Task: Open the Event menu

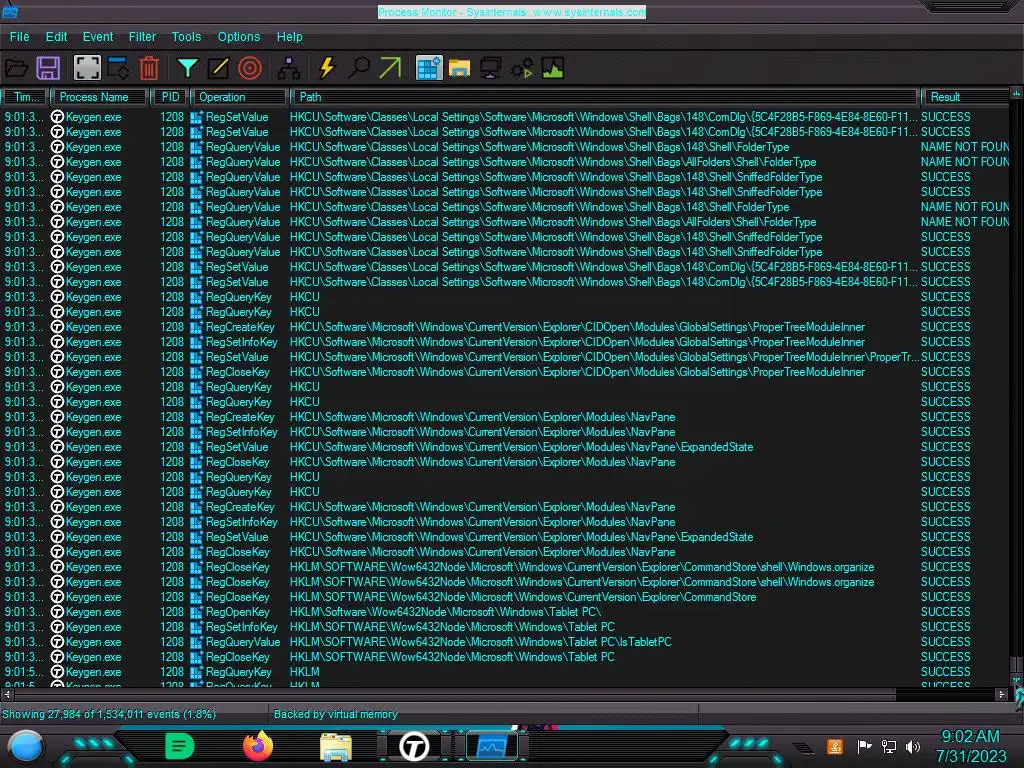Action: click(x=97, y=37)
